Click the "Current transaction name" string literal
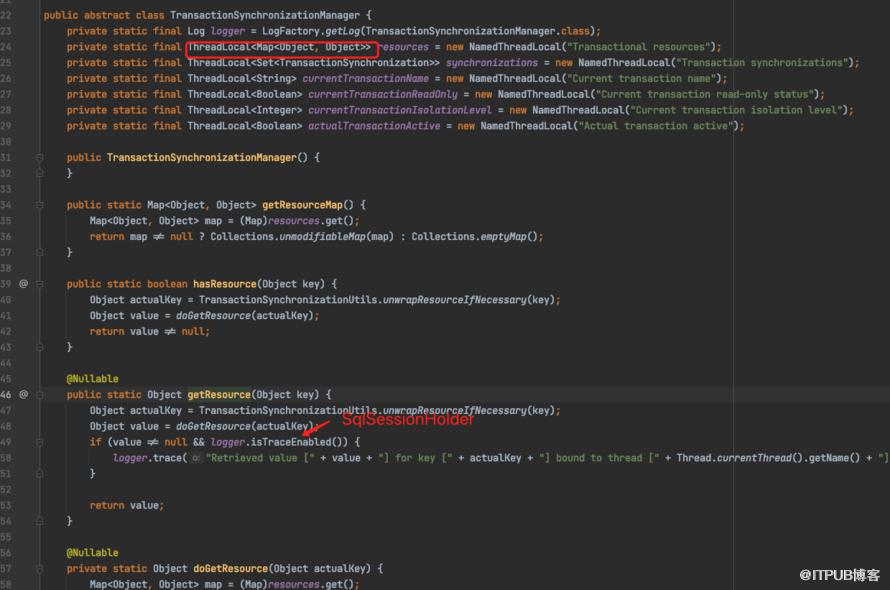This screenshot has height=590, width=890. 641,78
